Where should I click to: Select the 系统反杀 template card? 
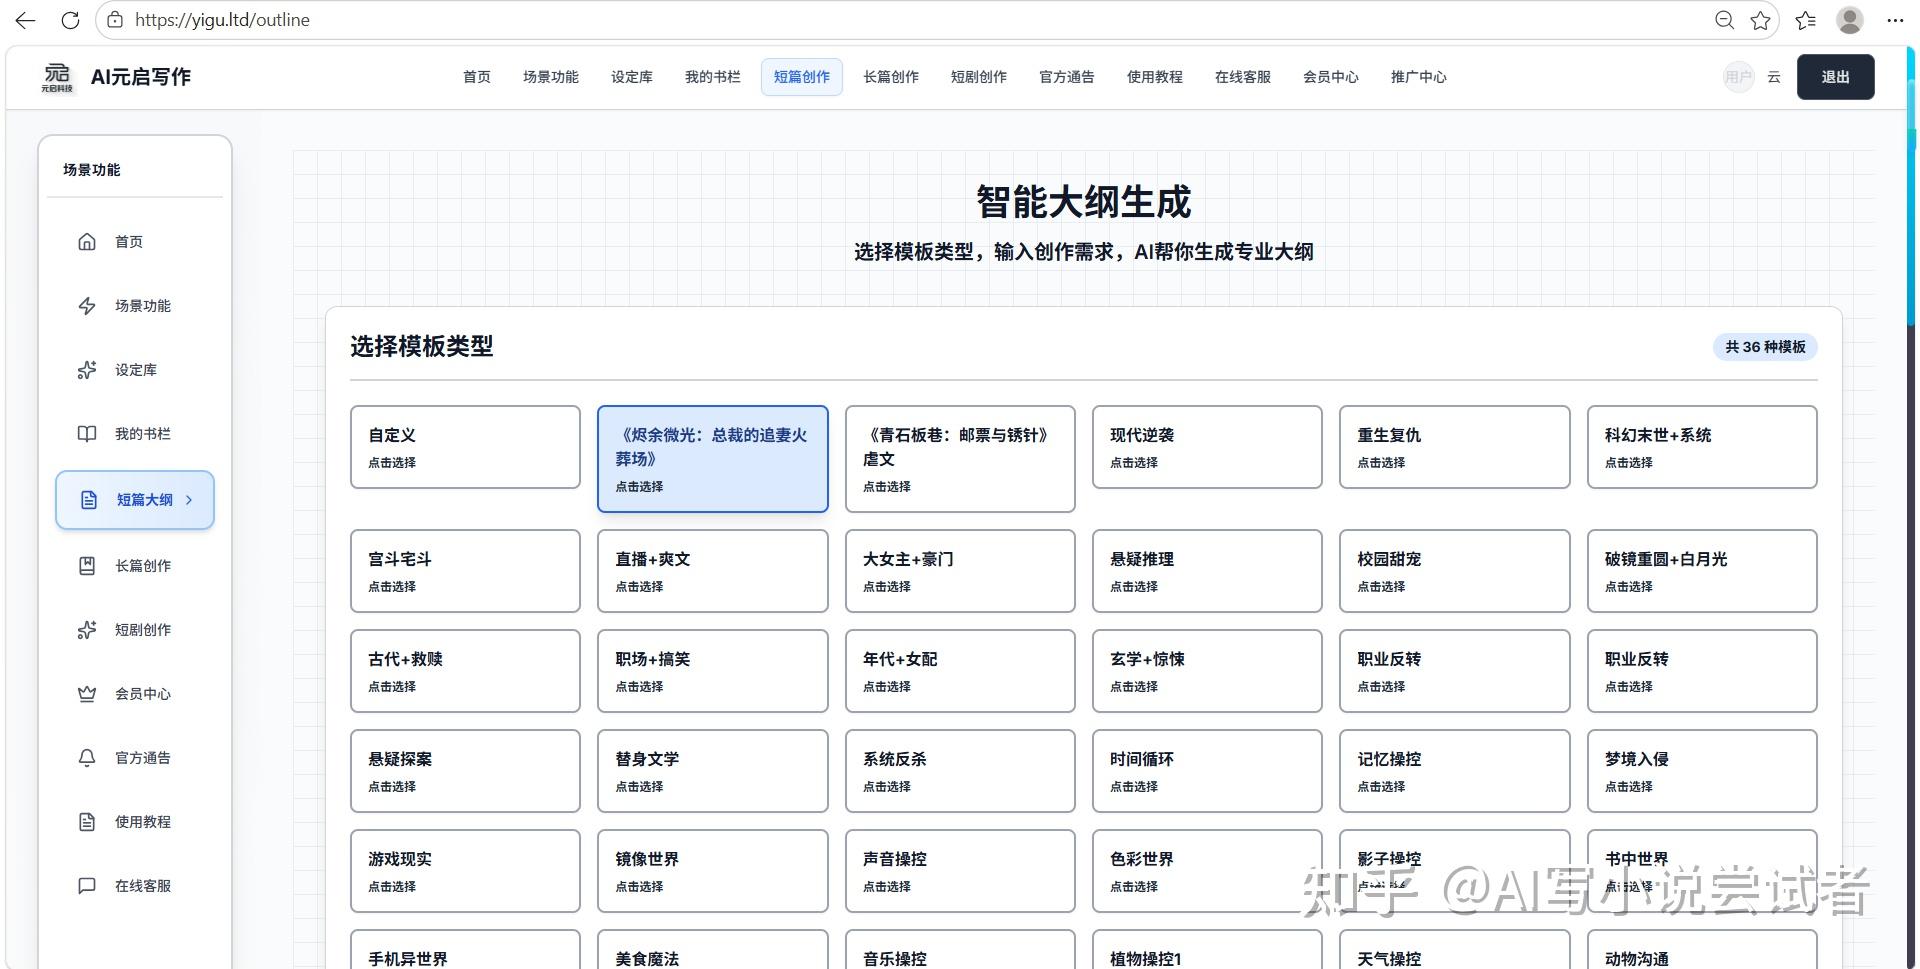point(960,771)
